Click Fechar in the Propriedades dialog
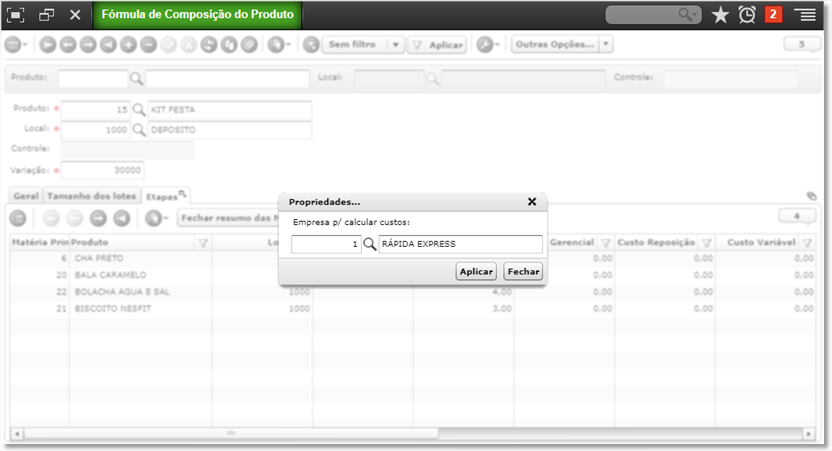The height and width of the screenshot is (451, 832). pyautogui.click(x=523, y=272)
